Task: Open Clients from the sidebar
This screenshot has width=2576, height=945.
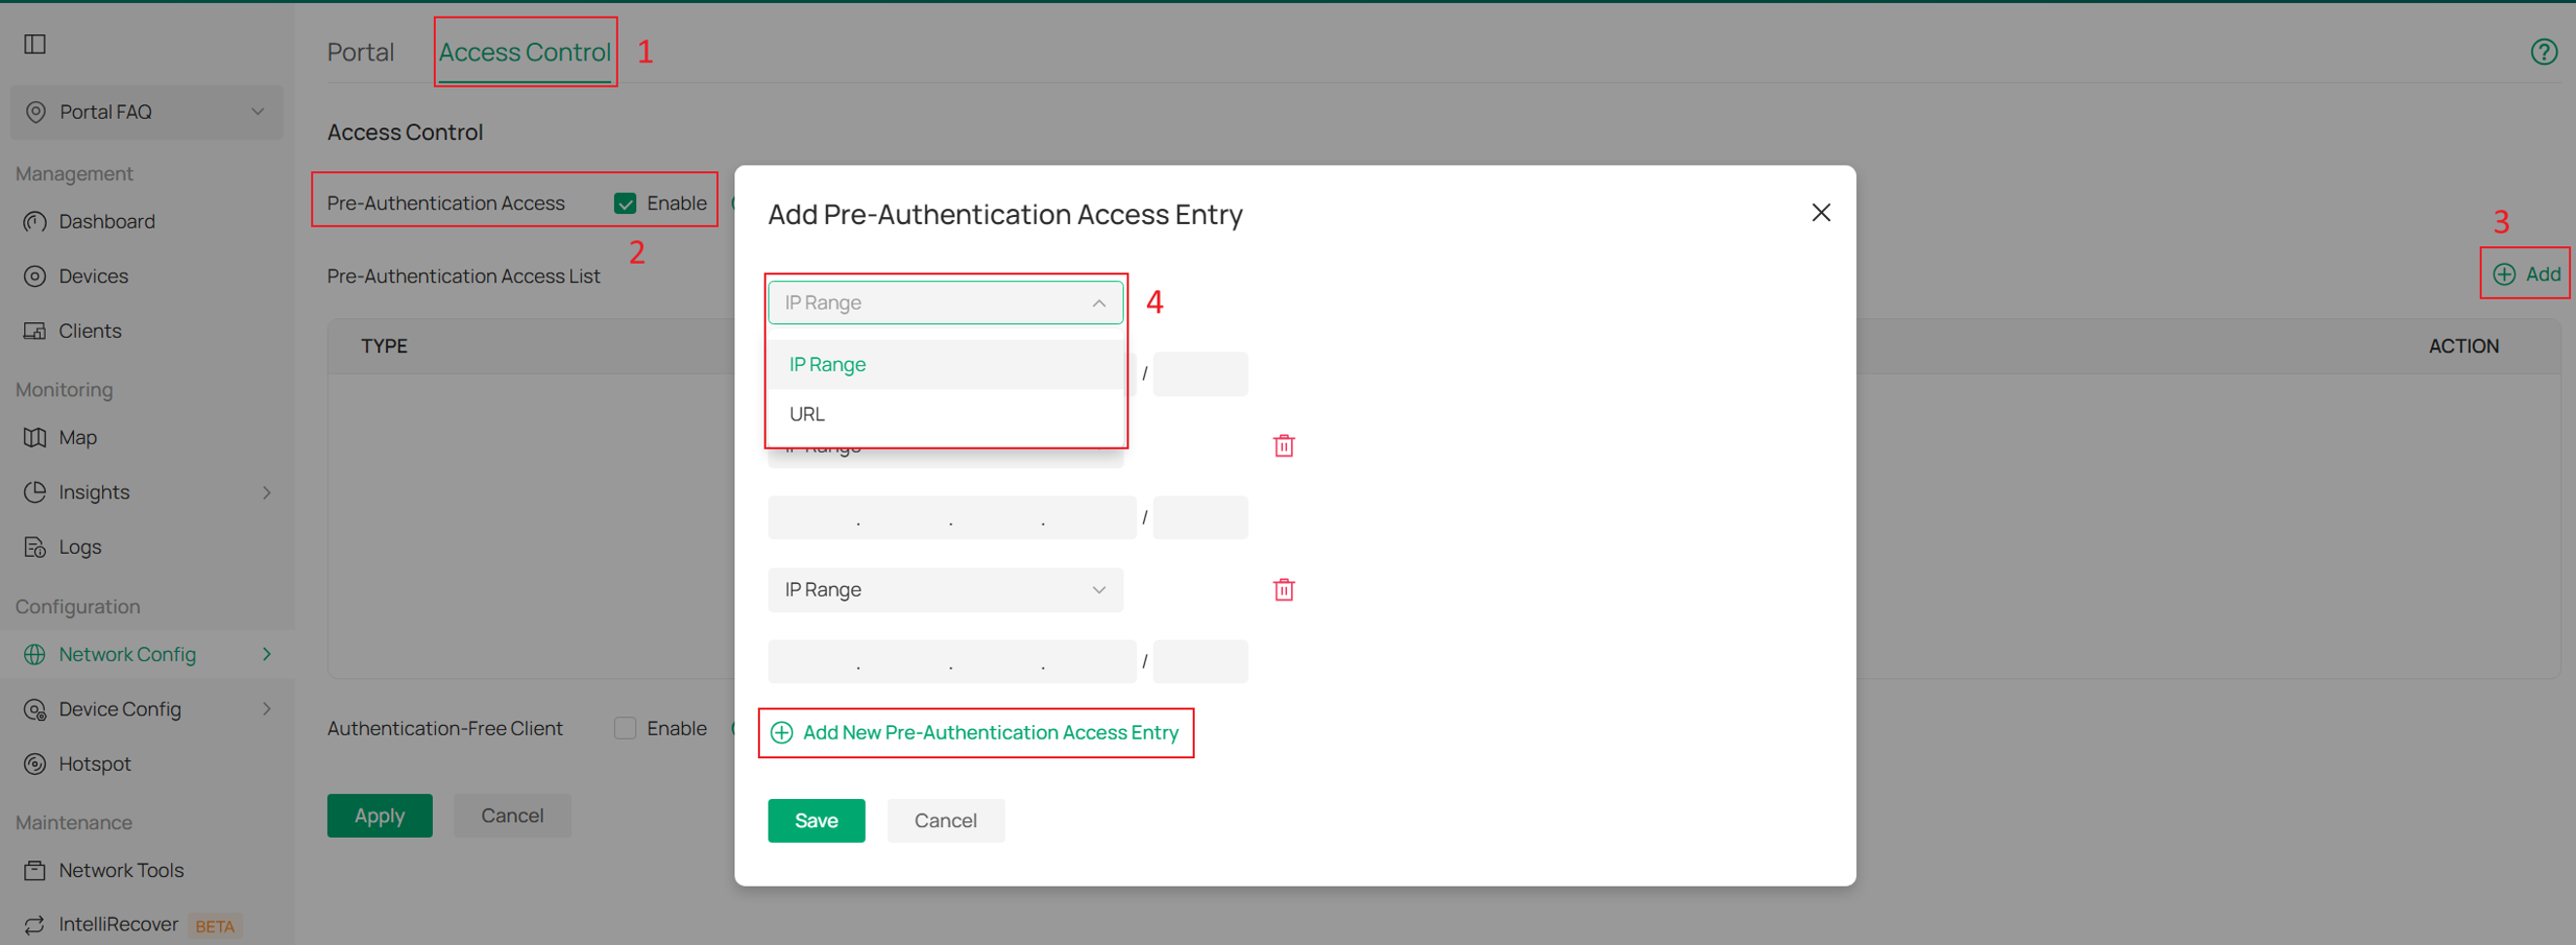Action: coord(90,331)
